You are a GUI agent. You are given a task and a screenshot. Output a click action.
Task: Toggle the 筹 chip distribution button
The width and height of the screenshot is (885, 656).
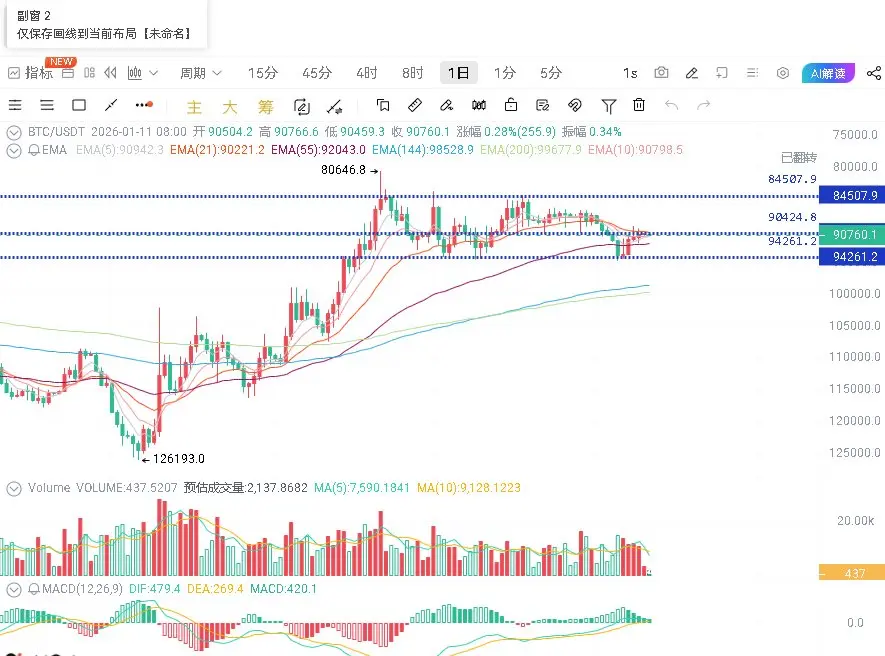(x=265, y=106)
